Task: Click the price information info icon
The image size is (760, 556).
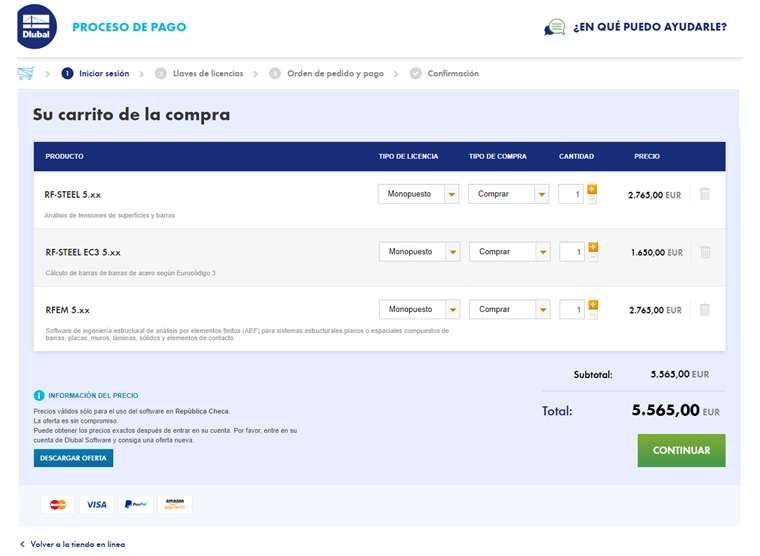Action: click(x=39, y=396)
